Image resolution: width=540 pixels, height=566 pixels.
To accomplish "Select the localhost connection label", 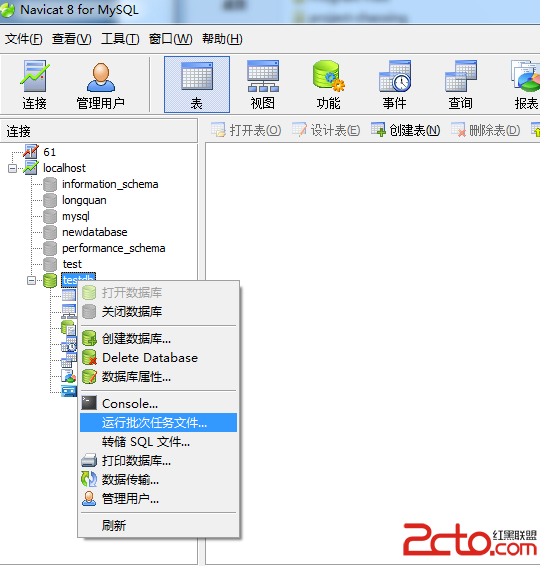I will click(64, 168).
